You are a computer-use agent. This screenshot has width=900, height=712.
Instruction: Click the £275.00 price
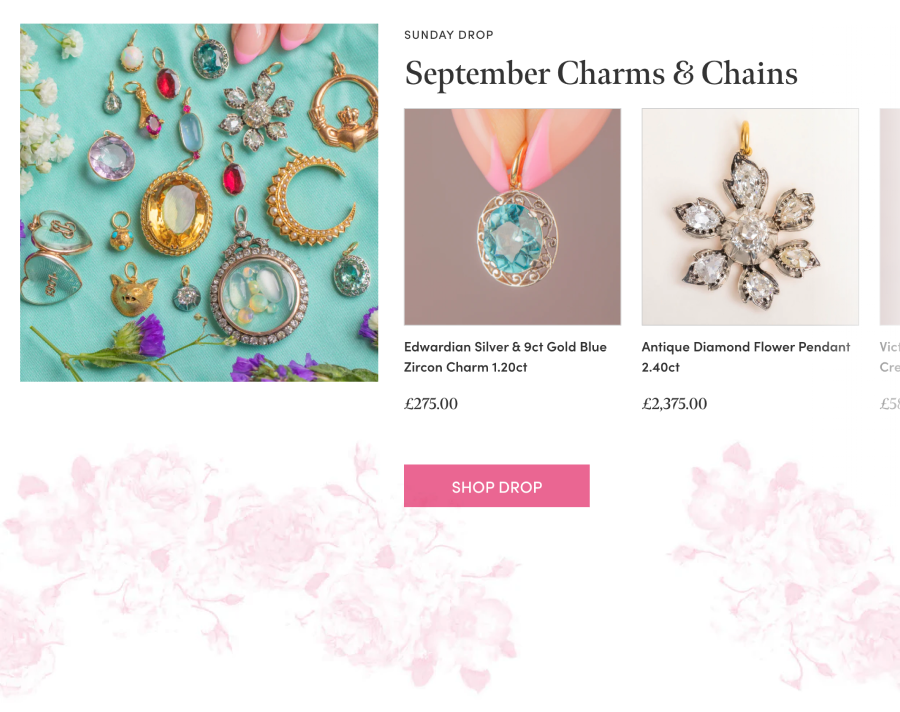click(x=431, y=404)
